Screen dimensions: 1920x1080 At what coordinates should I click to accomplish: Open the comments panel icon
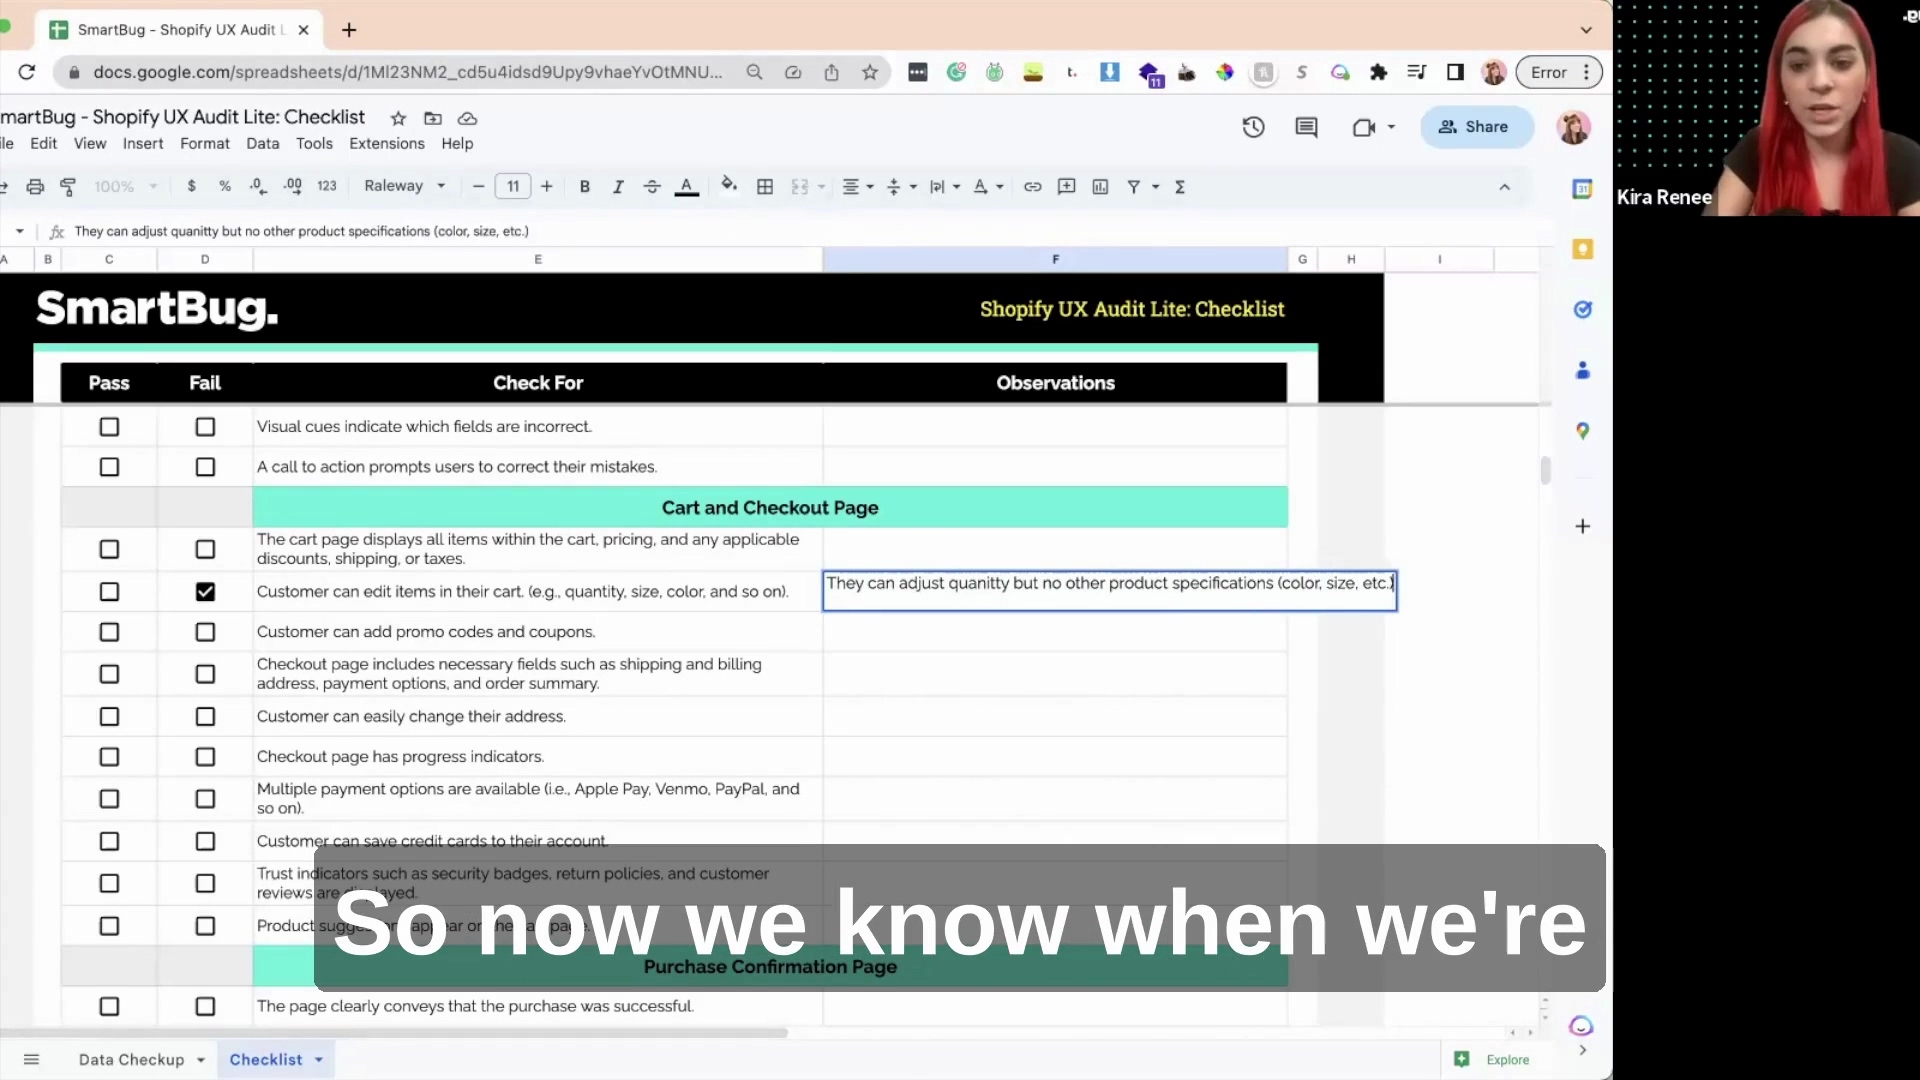click(x=1306, y=127)
